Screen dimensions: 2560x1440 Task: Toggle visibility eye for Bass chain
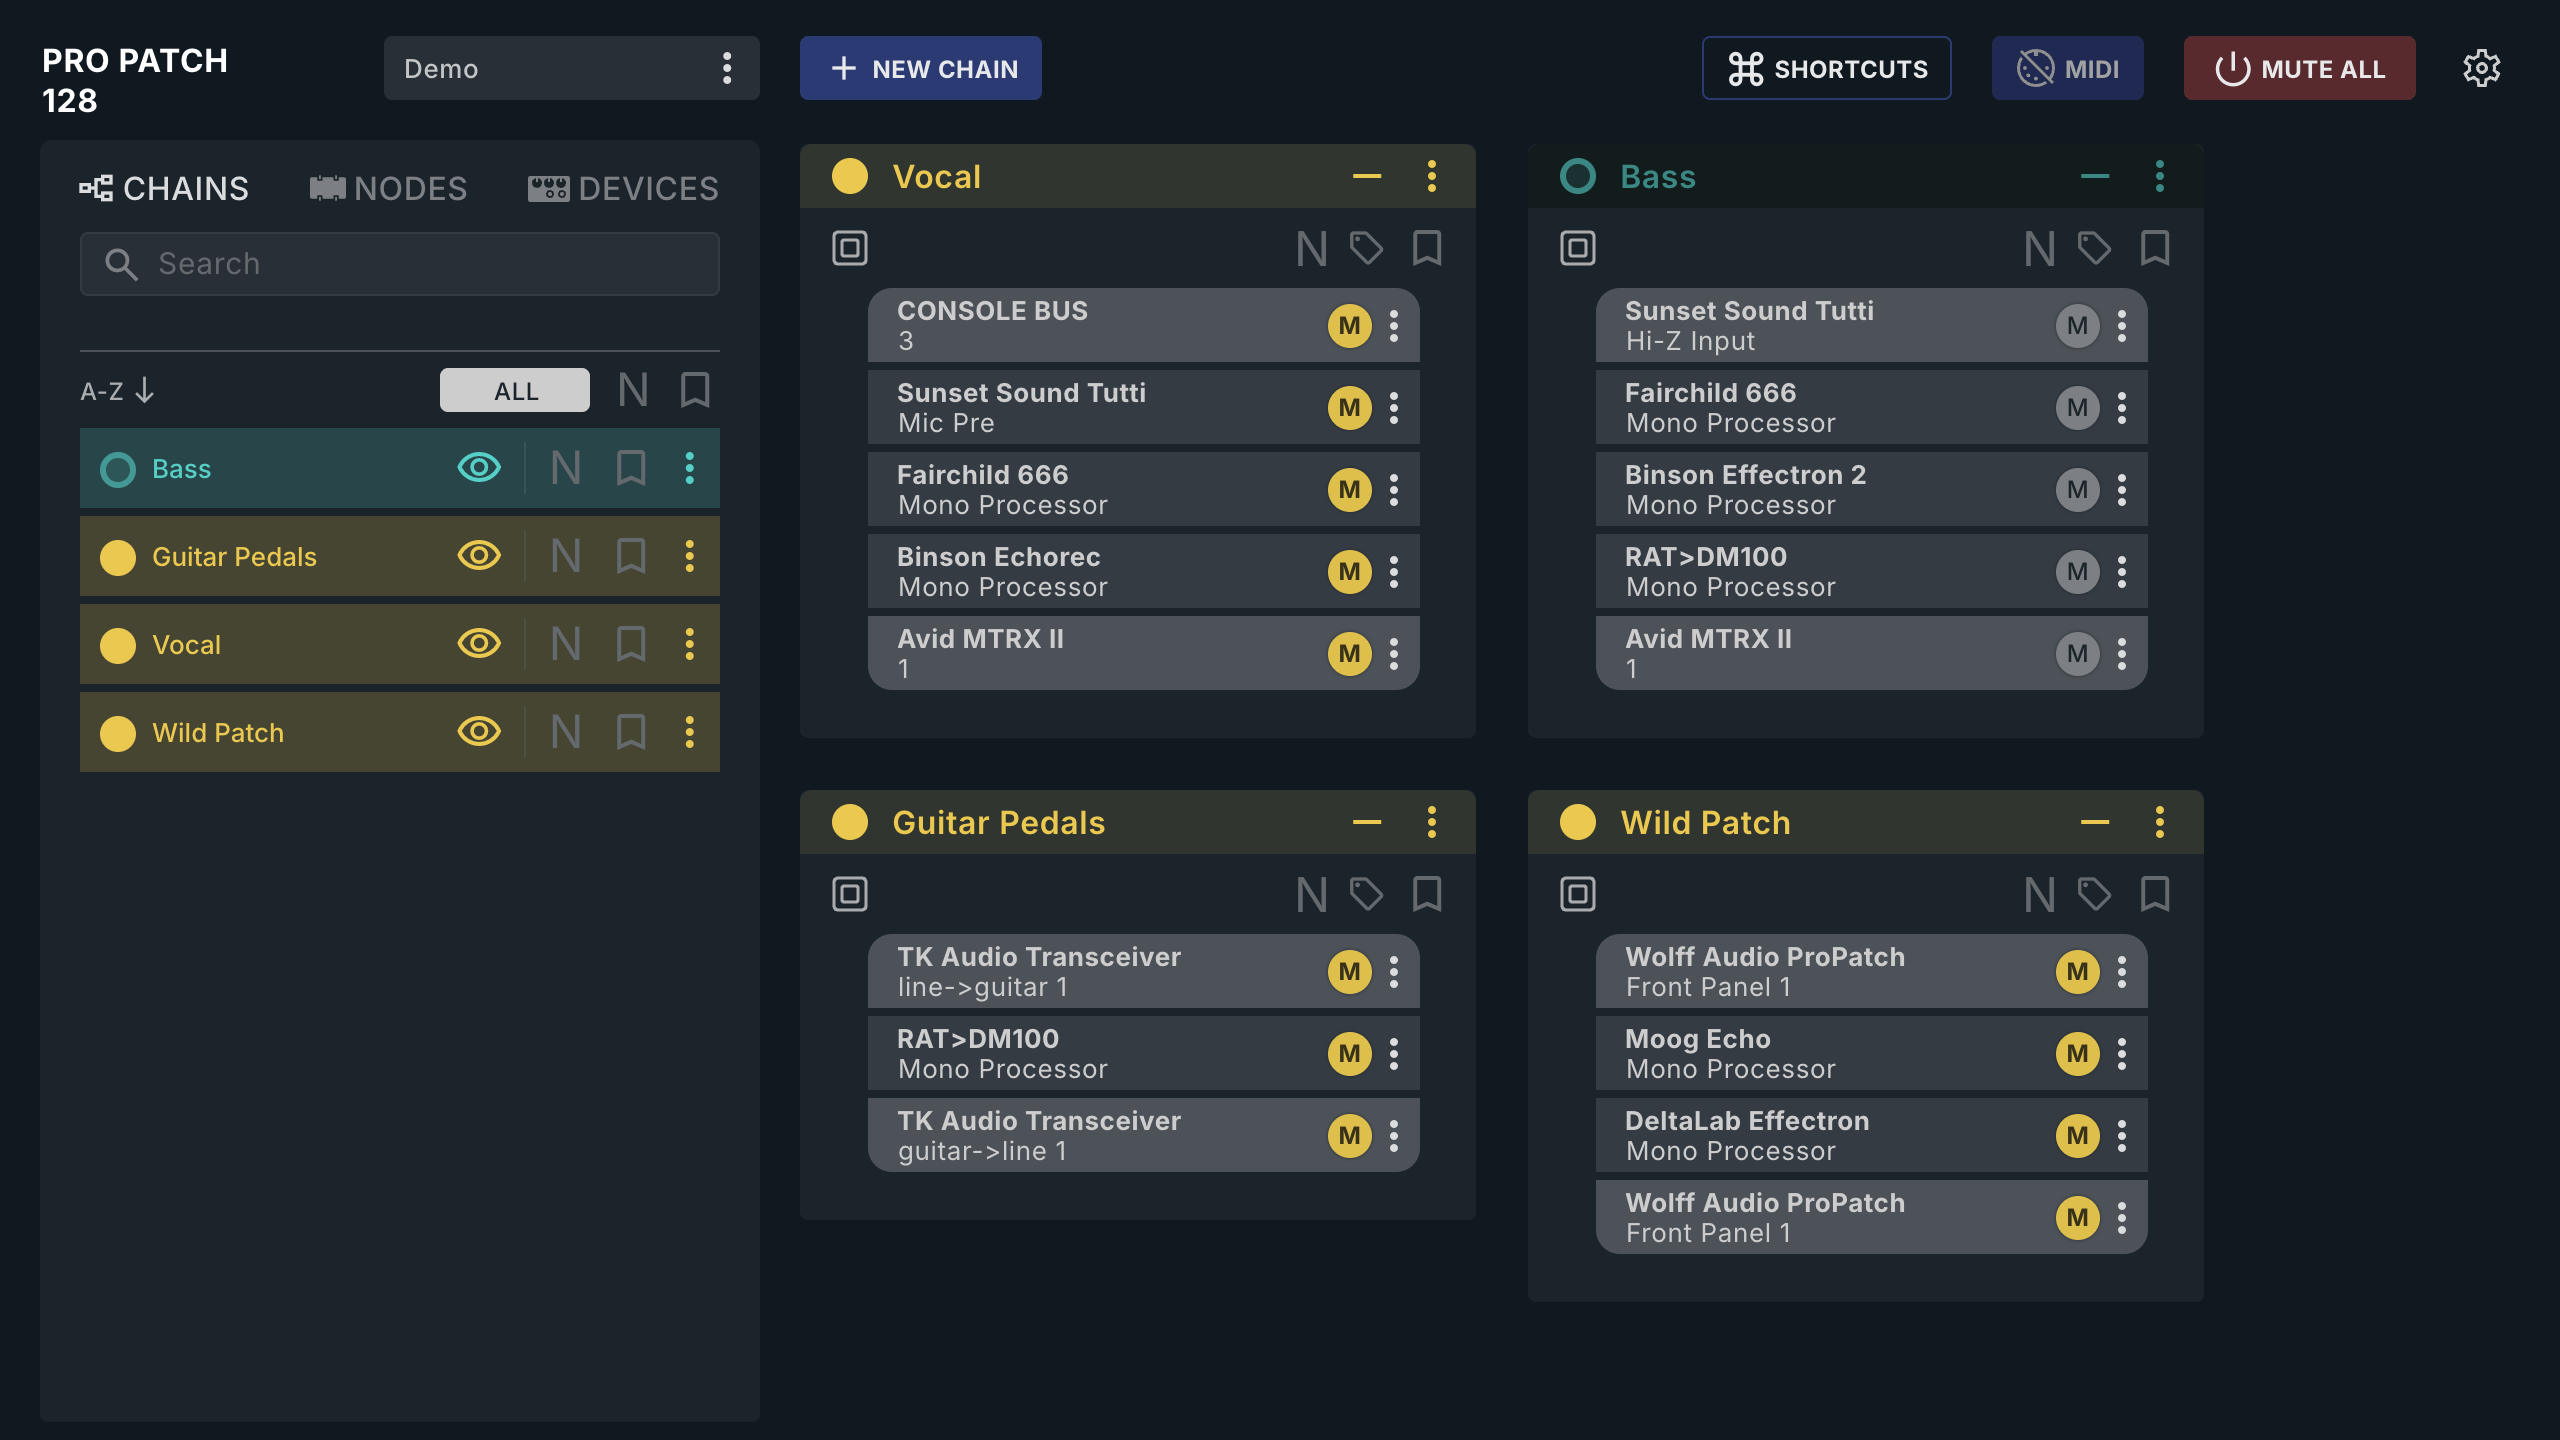point(479,467)
